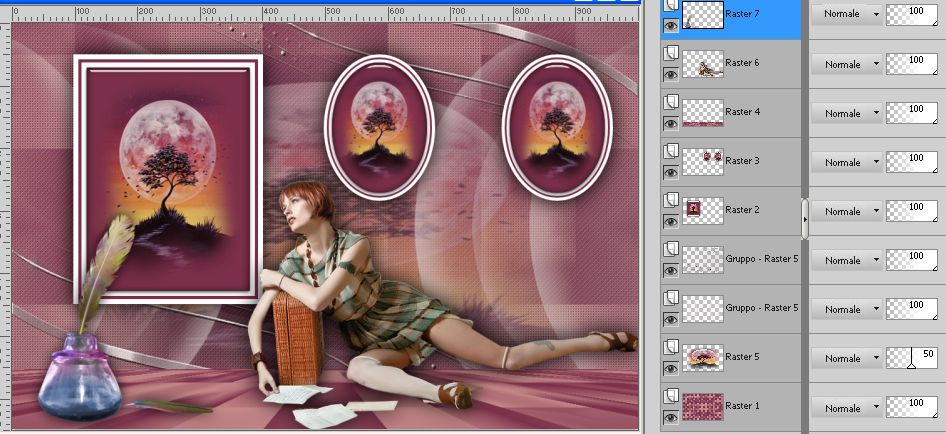Click the layer type icon of Raster 1
Viewport: 946px width, 434px height.
(670, 397)
